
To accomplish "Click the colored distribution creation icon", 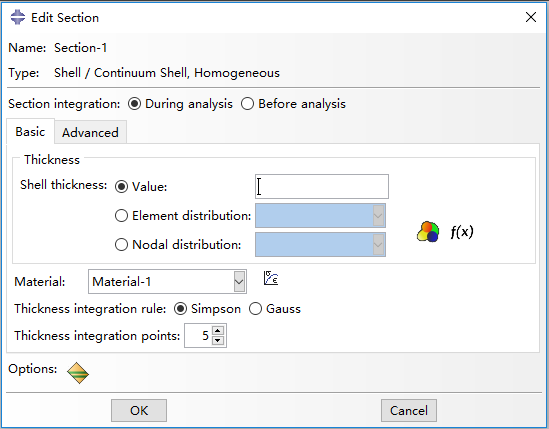I will pos(428,231).
